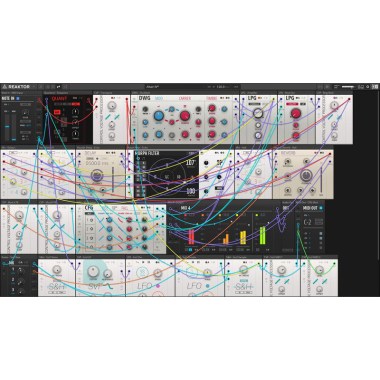Click the big white knob on the first LPG block
This screenshot has width=380, height=380.
tap(258, 113)
